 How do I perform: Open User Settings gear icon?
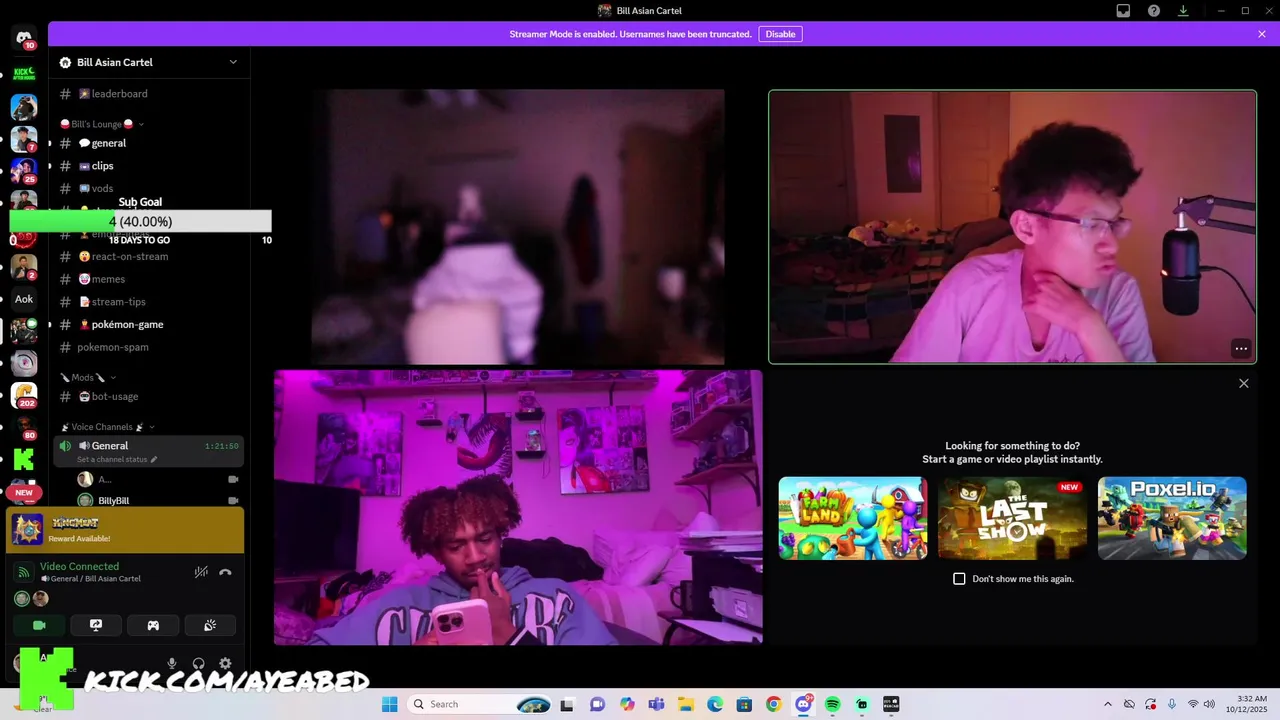[x=225, y=663]
